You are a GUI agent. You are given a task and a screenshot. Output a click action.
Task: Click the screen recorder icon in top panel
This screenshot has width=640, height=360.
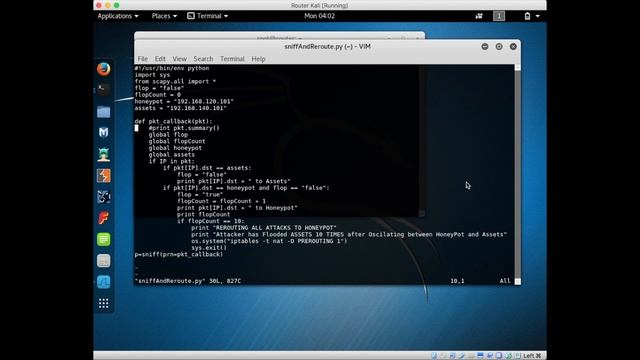coord(479,16)
